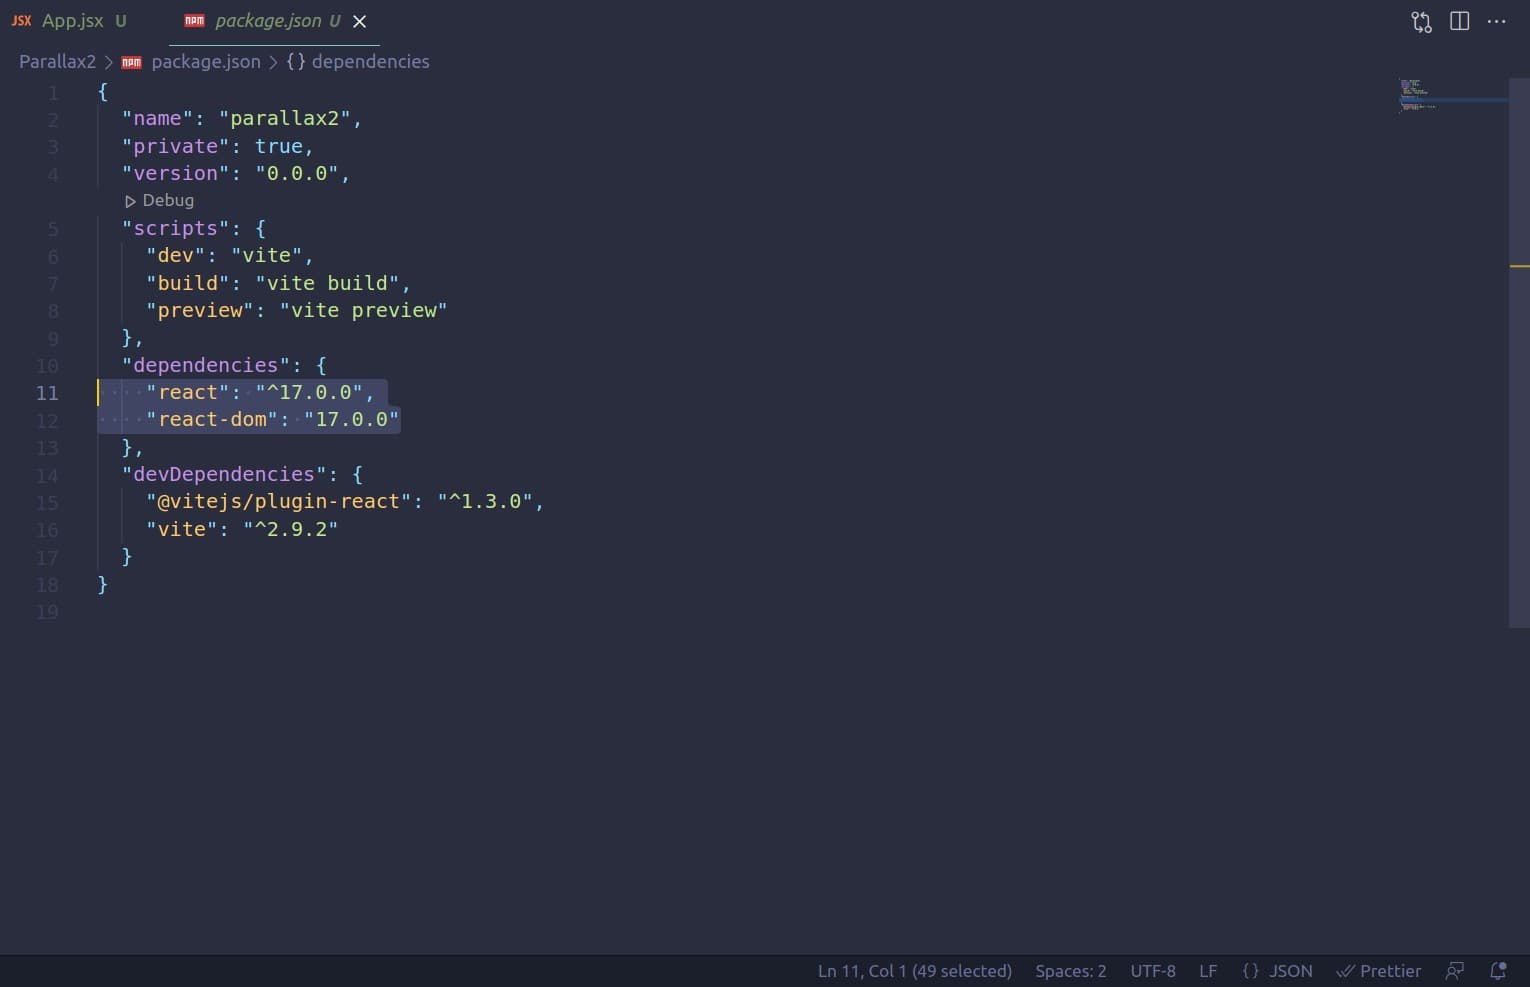
Task: Click Parallax2 folder in breadcrumb
Action: (57, 62)
